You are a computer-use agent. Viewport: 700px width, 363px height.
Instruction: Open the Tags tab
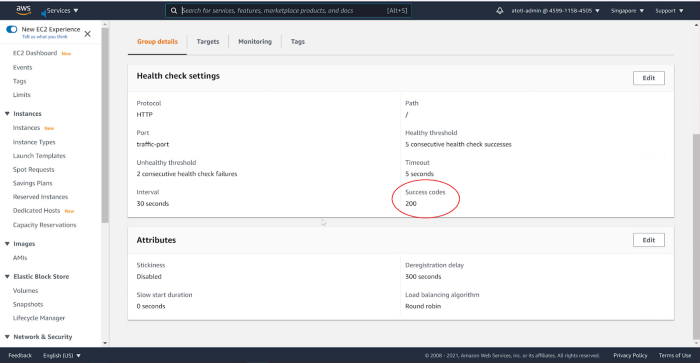click(x=298, y=42)
